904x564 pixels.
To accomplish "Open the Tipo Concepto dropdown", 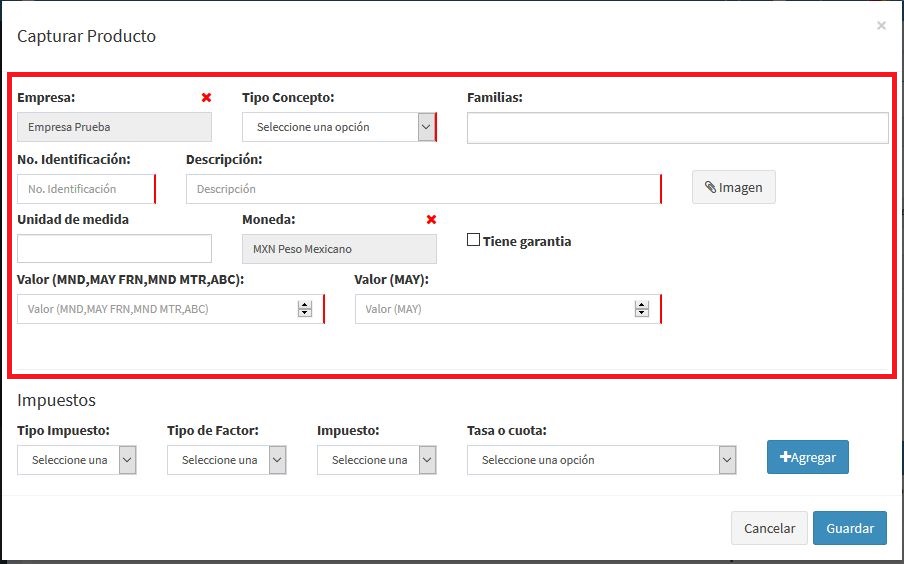I will click(338, 127).
